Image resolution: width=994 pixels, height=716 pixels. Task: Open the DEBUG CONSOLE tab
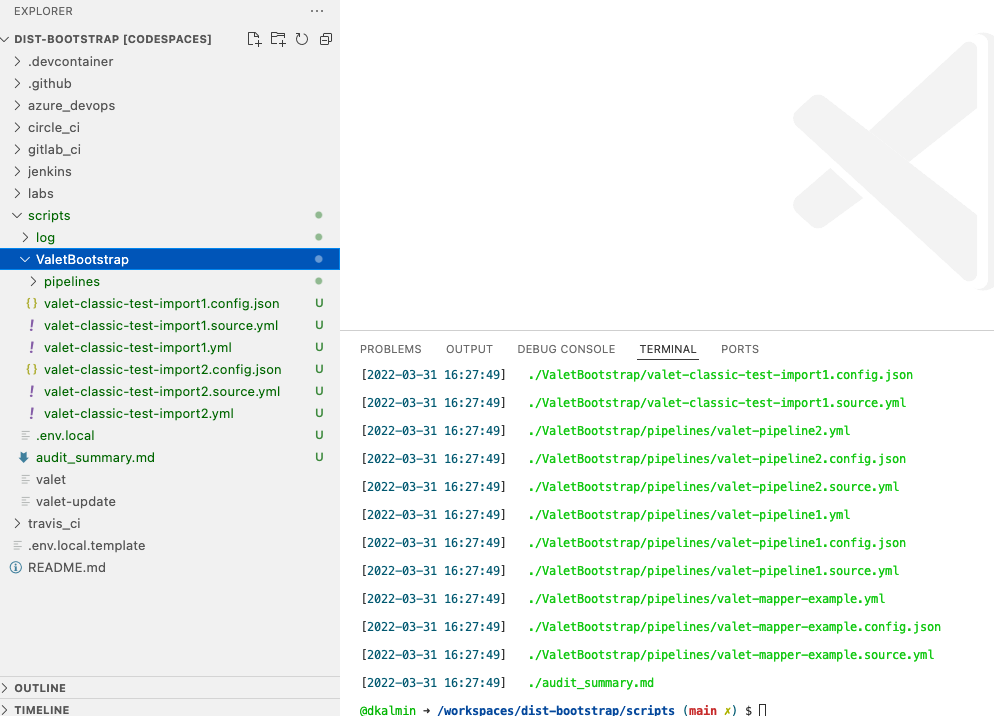pos(566,349)
